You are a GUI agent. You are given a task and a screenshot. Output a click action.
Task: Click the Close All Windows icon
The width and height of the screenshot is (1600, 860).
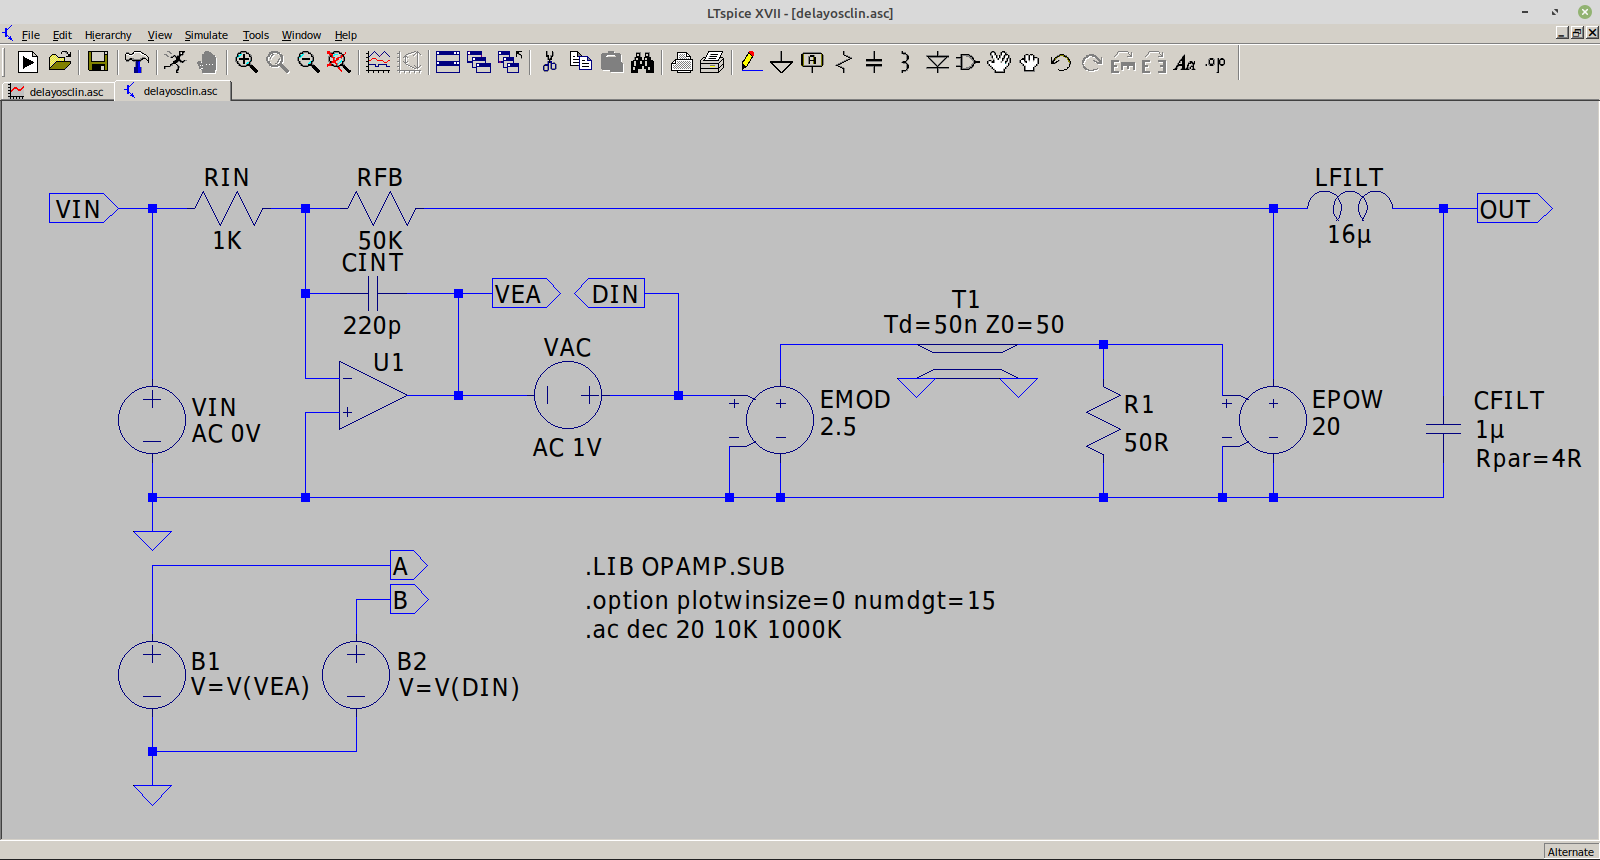510,62
